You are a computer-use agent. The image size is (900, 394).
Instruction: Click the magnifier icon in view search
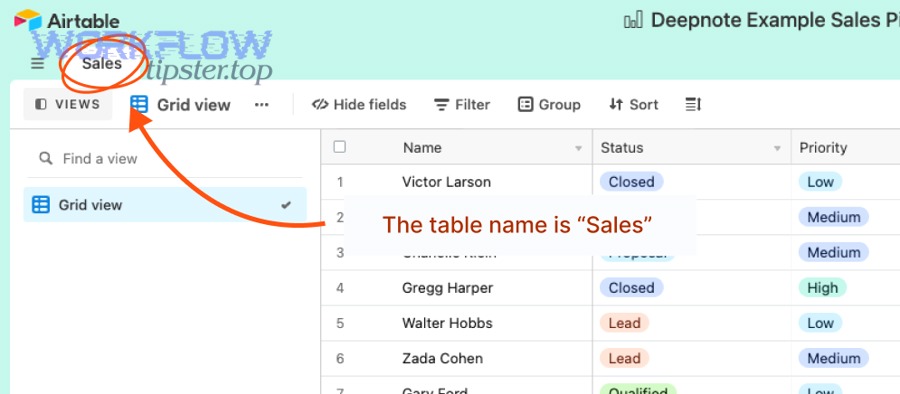pos(45,158)
